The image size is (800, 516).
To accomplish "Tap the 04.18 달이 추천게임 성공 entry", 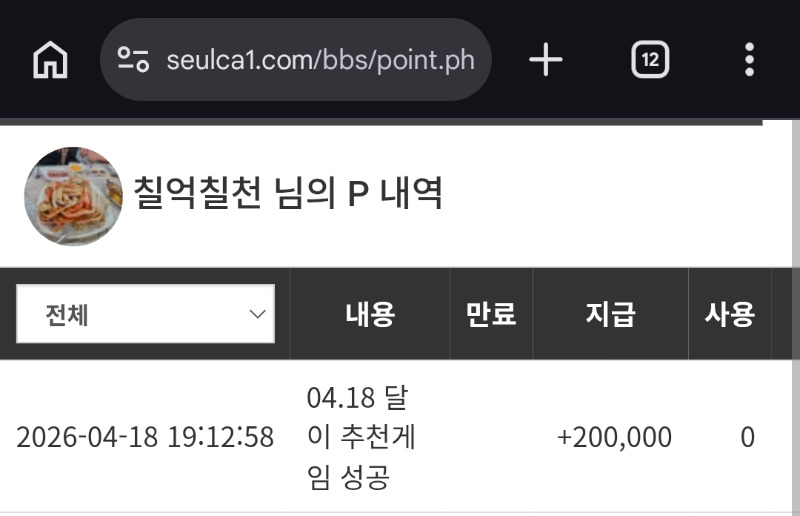I will (x=362, y=438).
